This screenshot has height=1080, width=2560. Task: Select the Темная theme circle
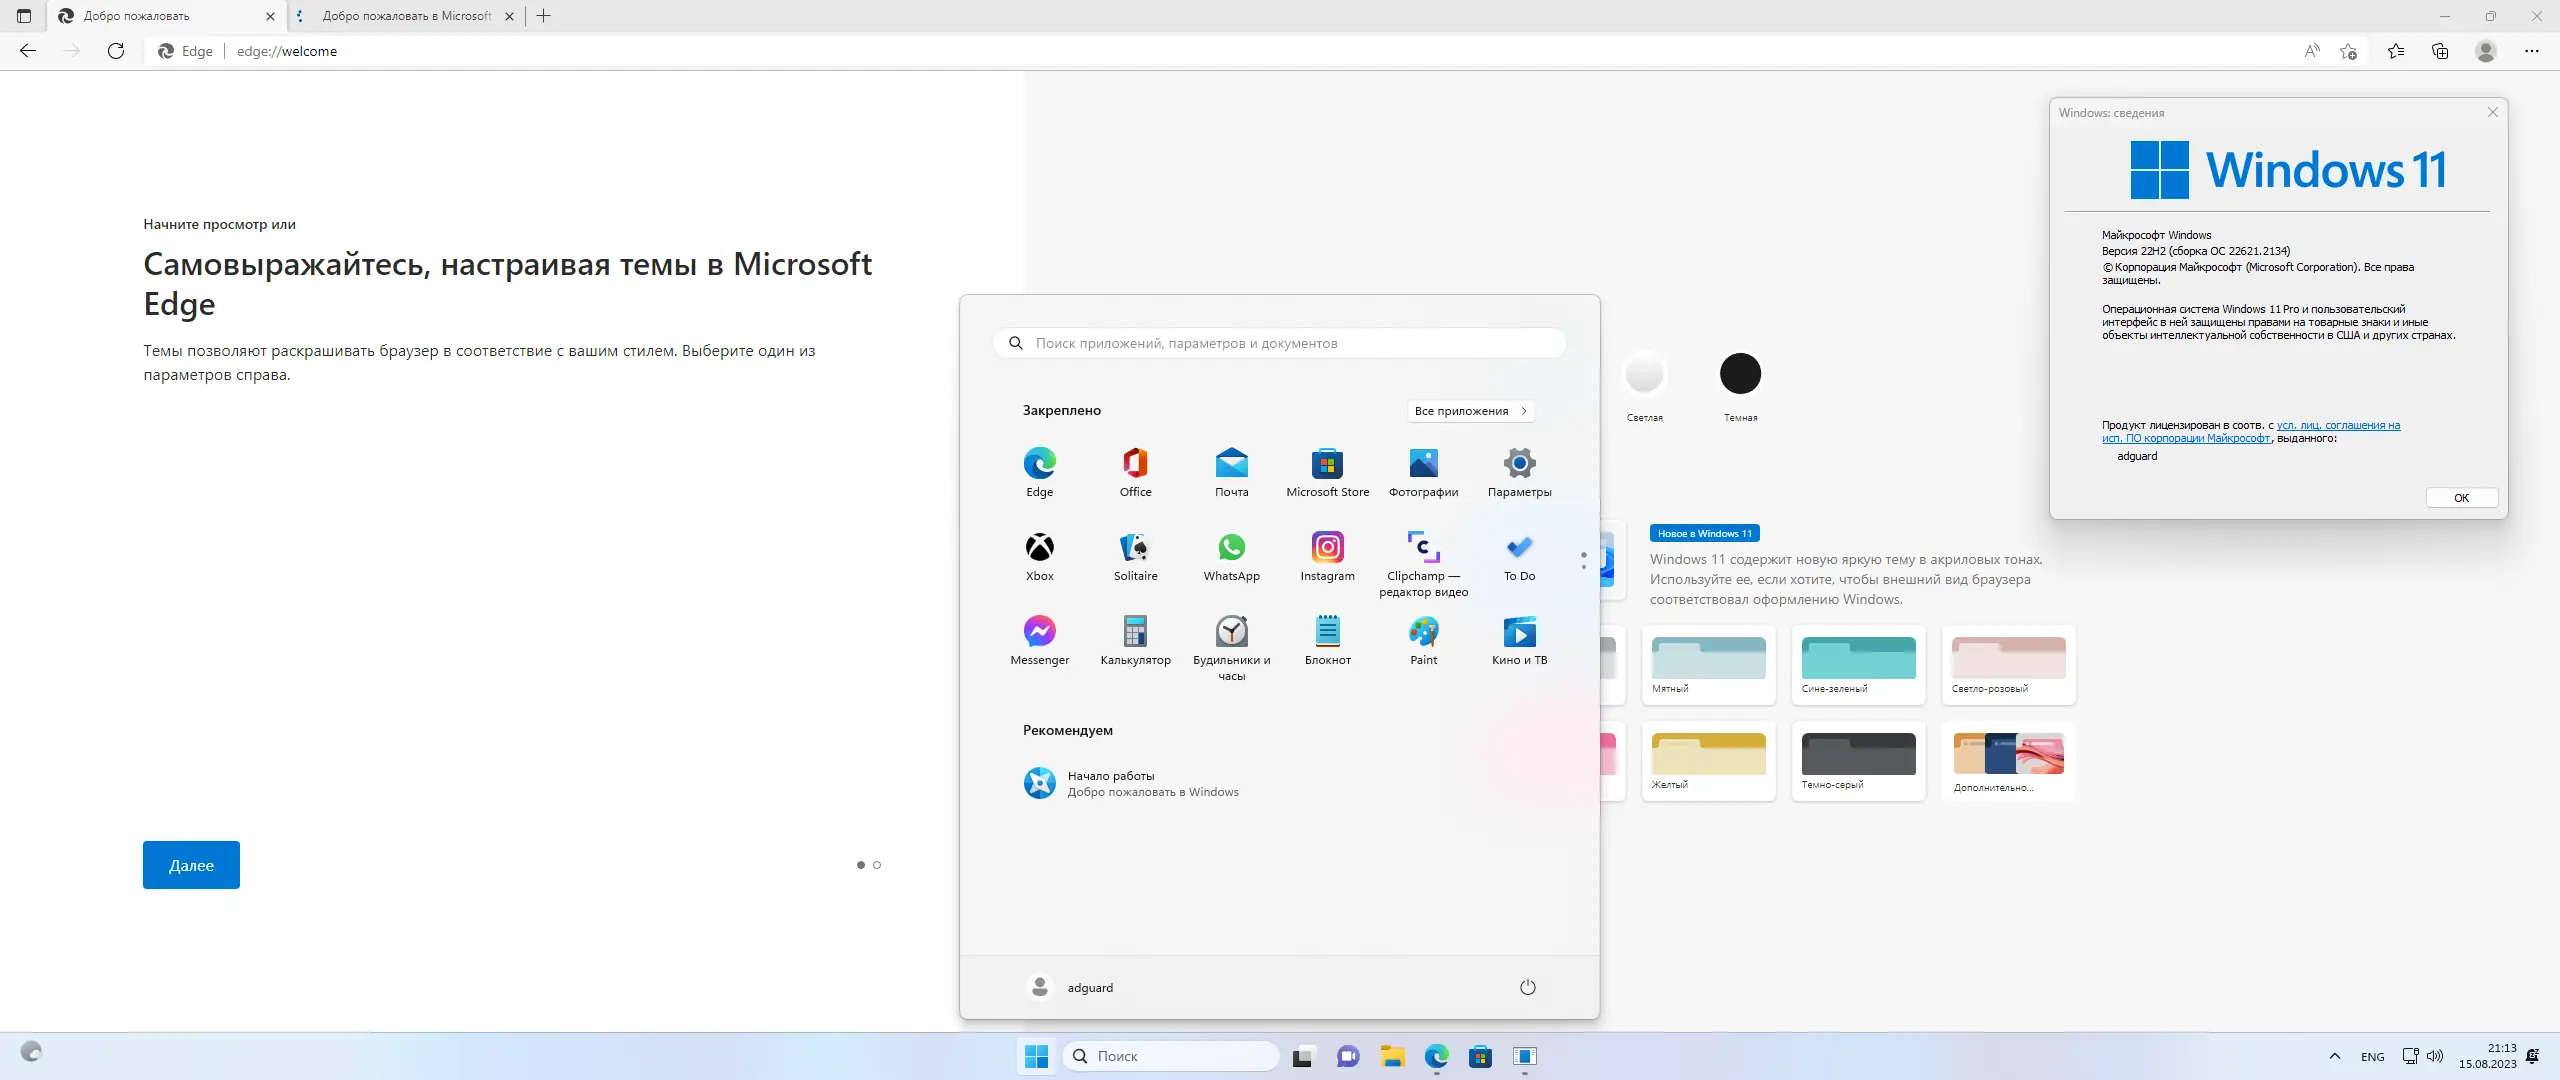pyautogui.click(x=1739, y=373)
